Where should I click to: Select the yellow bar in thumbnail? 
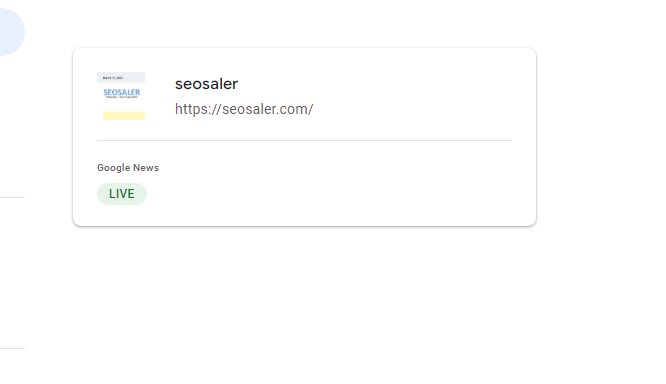tap(124, 116)
